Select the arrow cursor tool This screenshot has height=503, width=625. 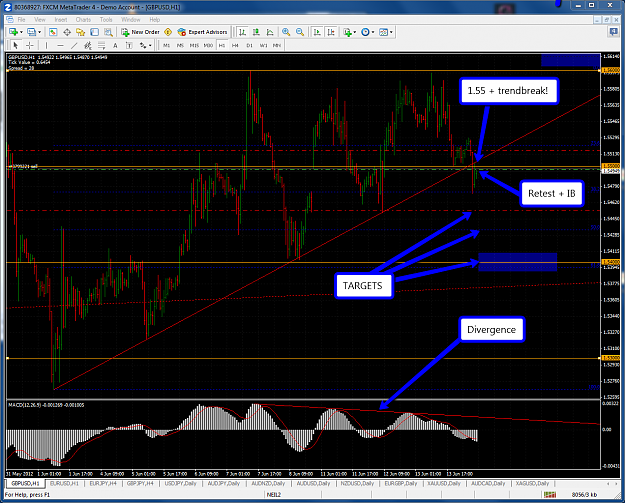16,45
